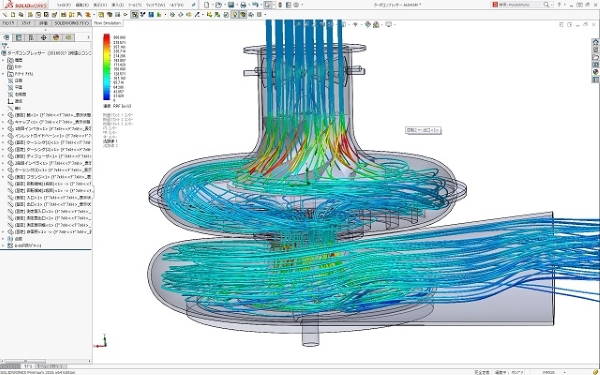Click the 出口<1> tooltip label in viewport
Image resolution: width=600 pixels, height=375 pixels.
click(x=423, y=130)
